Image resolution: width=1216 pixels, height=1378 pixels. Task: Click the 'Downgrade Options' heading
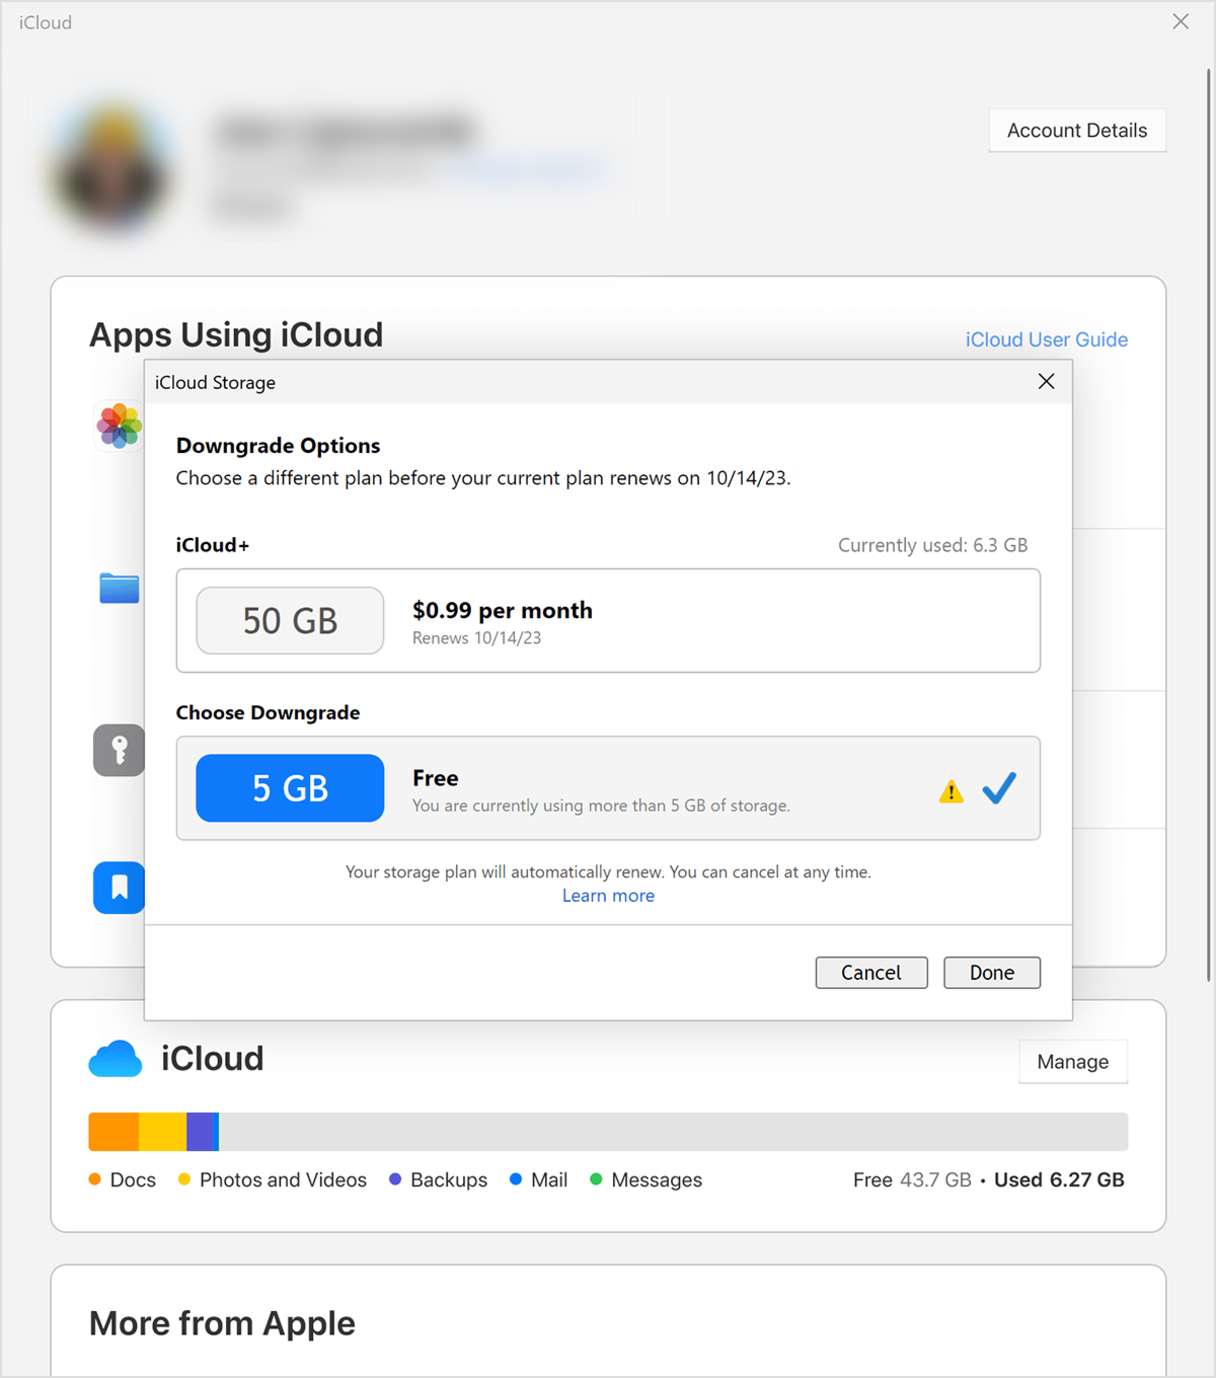click(x=278, y=445)
